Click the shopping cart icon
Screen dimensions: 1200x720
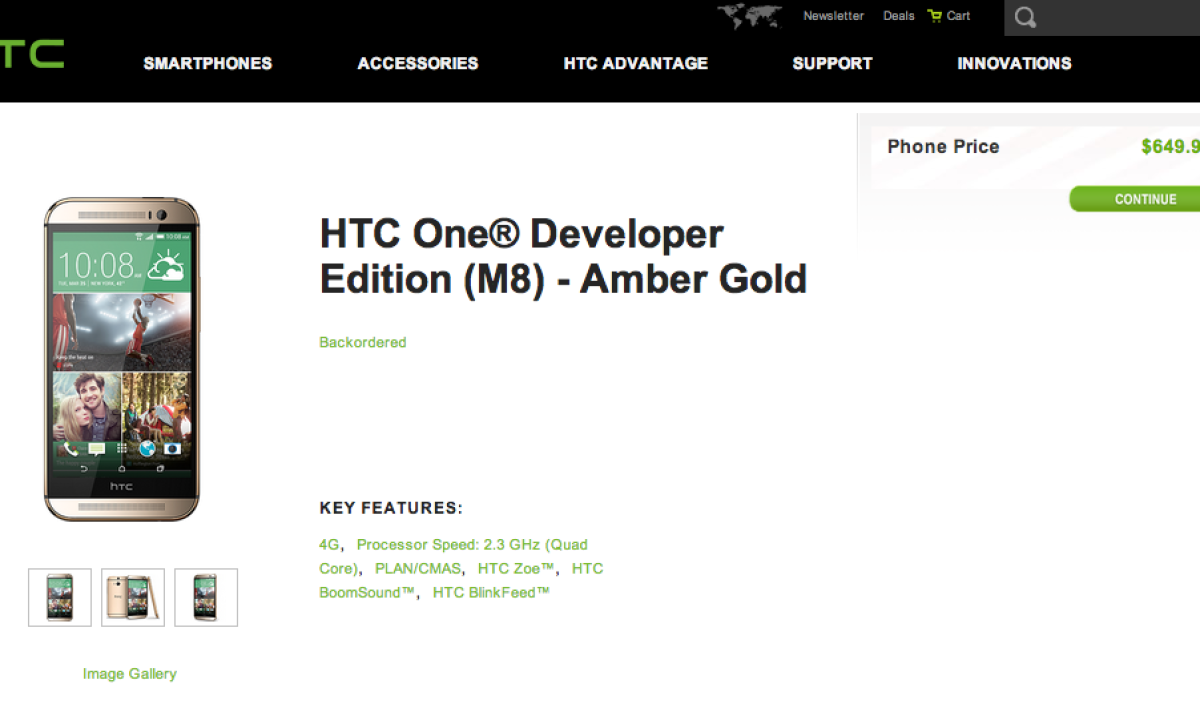(x=934, y=16)
